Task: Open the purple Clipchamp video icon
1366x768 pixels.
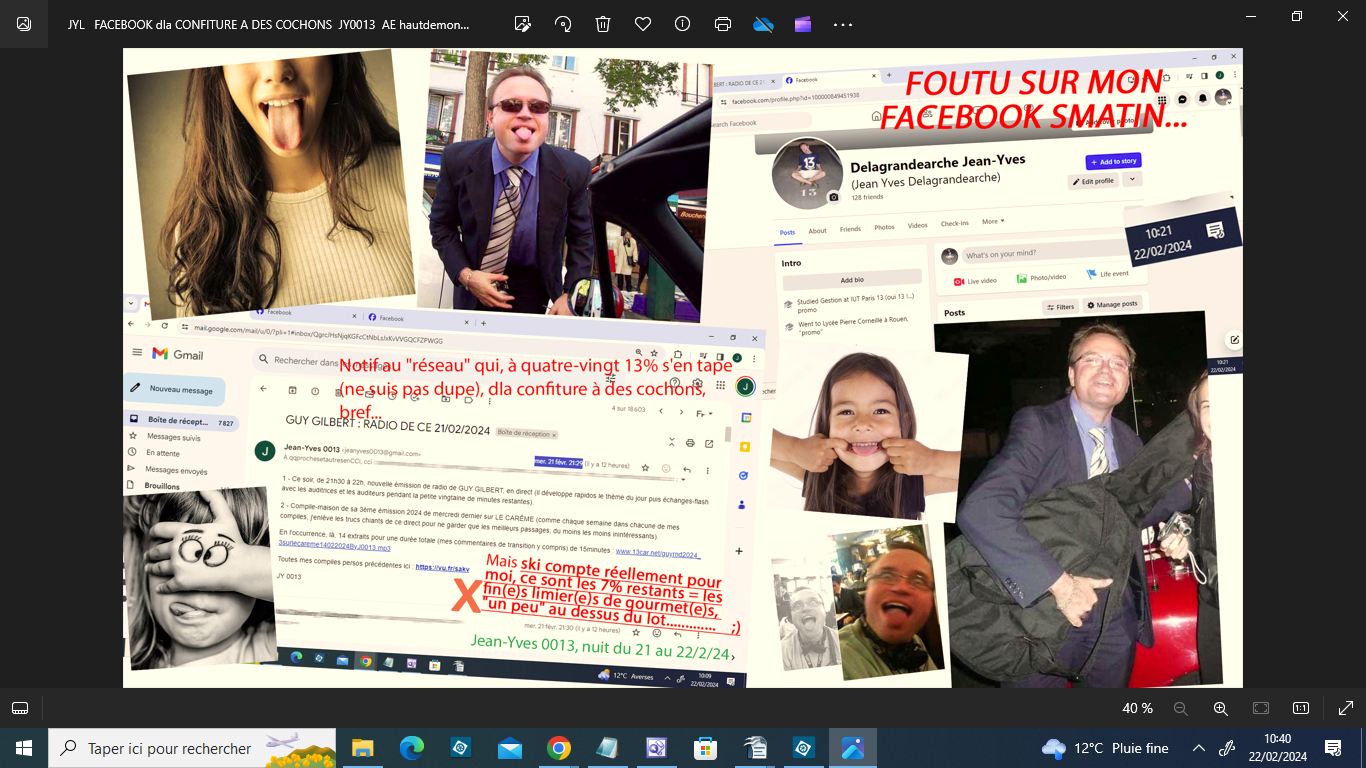Action: click(803, 24)
